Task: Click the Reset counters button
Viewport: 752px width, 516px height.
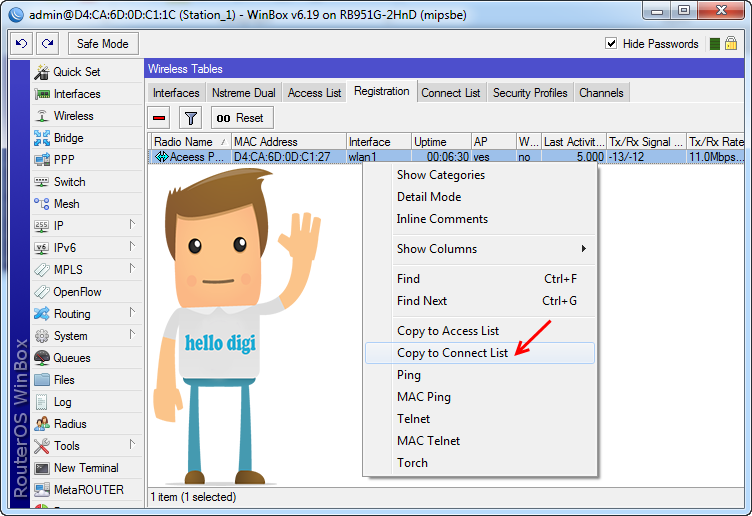Action: tap(242, 117)
